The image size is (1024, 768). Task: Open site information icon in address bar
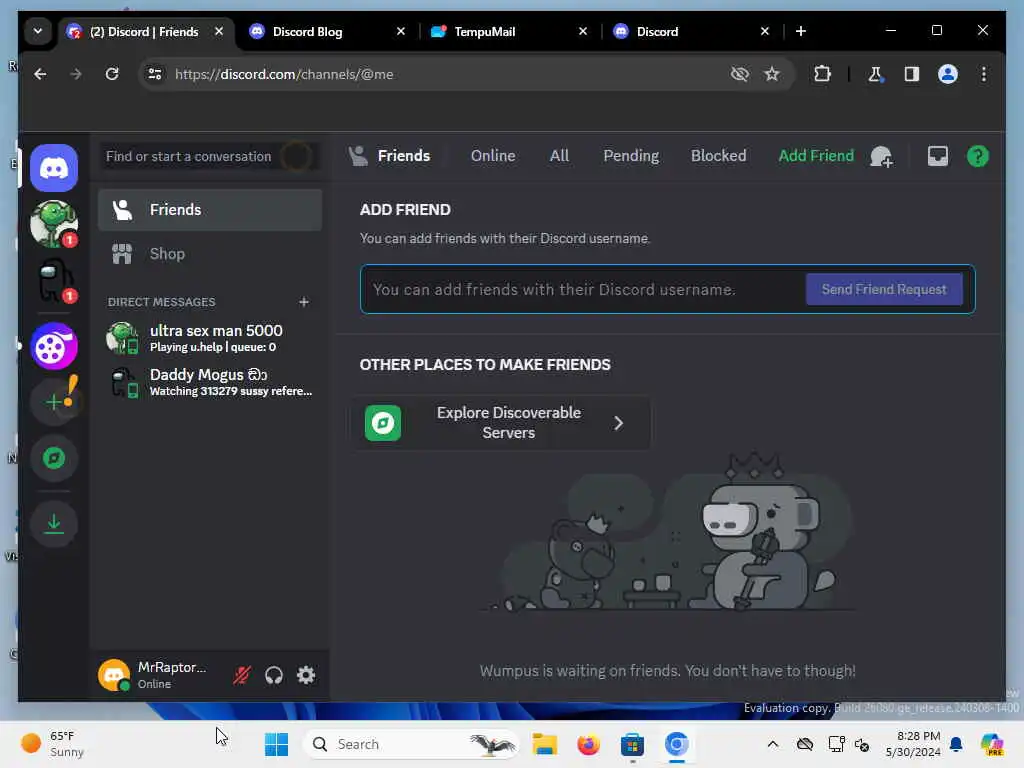155,74
